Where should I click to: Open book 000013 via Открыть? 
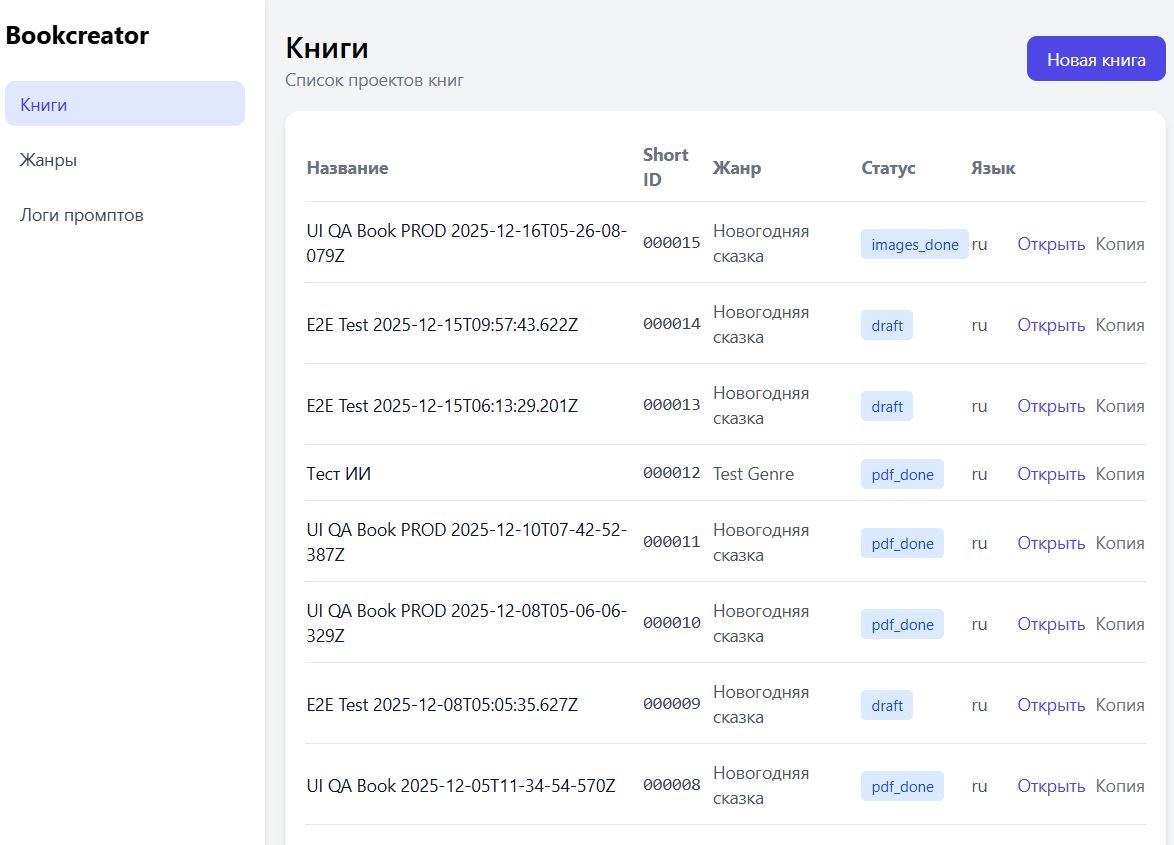click(x=1051, y=406)
